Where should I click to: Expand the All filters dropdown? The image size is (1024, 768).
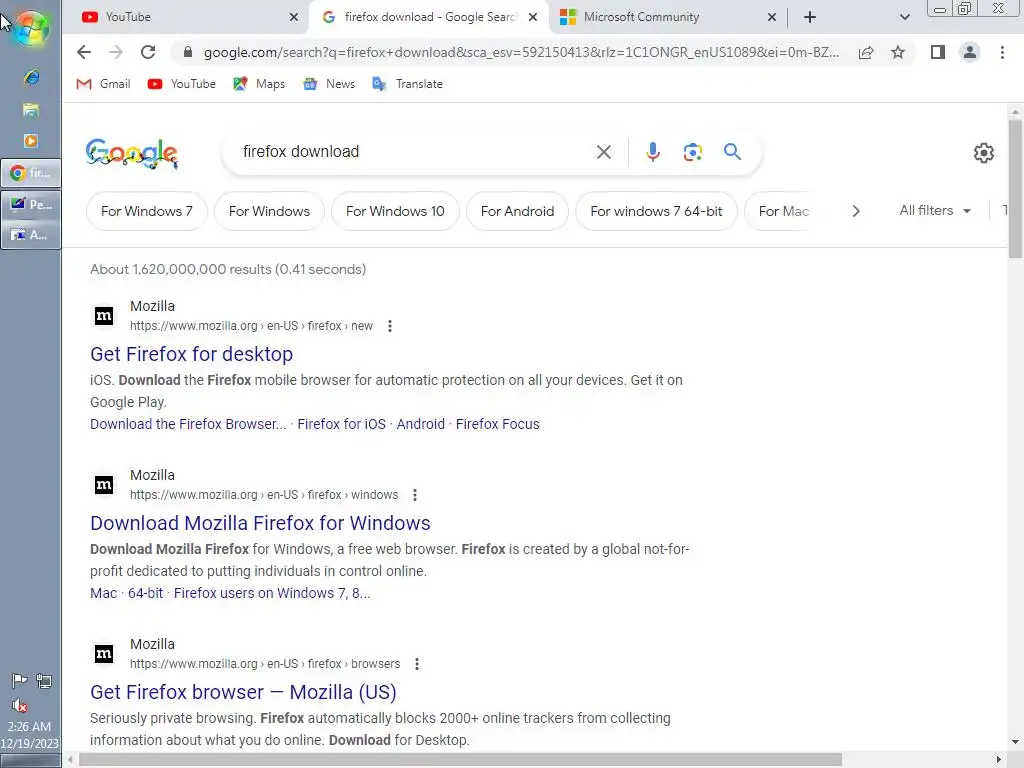click(935, 211)
